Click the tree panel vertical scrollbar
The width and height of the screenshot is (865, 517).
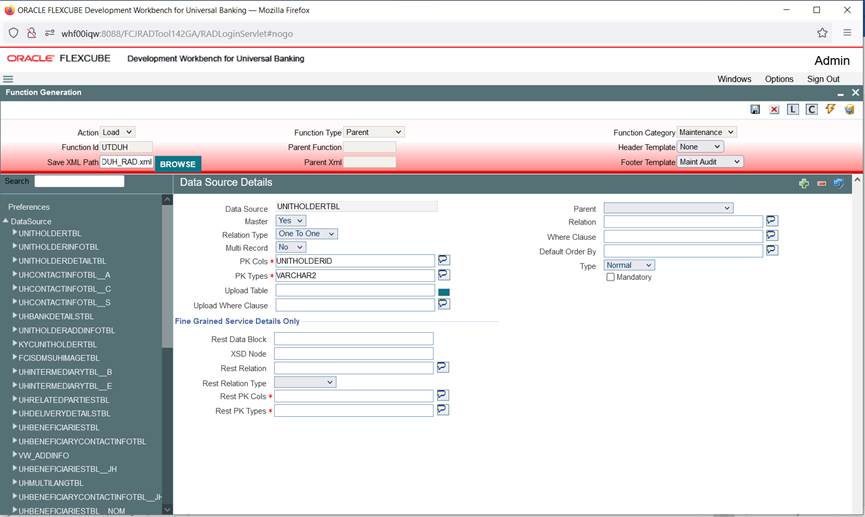167,276
